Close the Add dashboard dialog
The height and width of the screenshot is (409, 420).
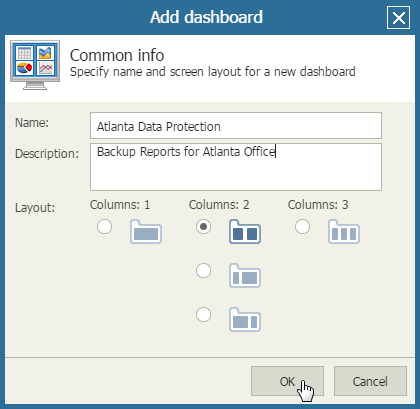click(x=399, y=18)
